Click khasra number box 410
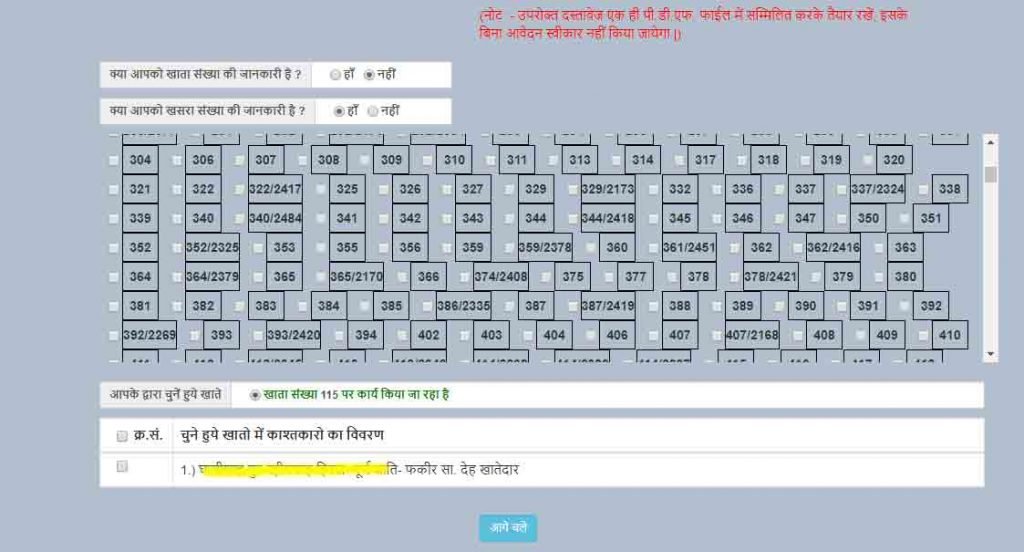The image size is (1024, 552). point(950,335)
